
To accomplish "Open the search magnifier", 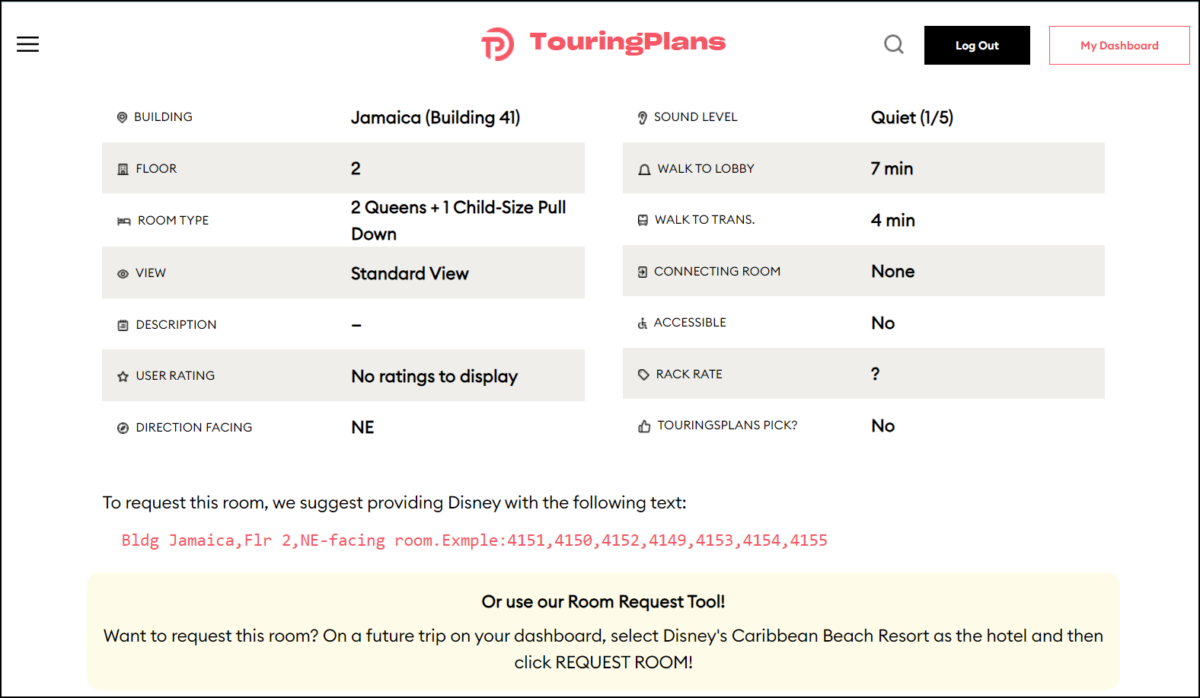I will (893, 44).
